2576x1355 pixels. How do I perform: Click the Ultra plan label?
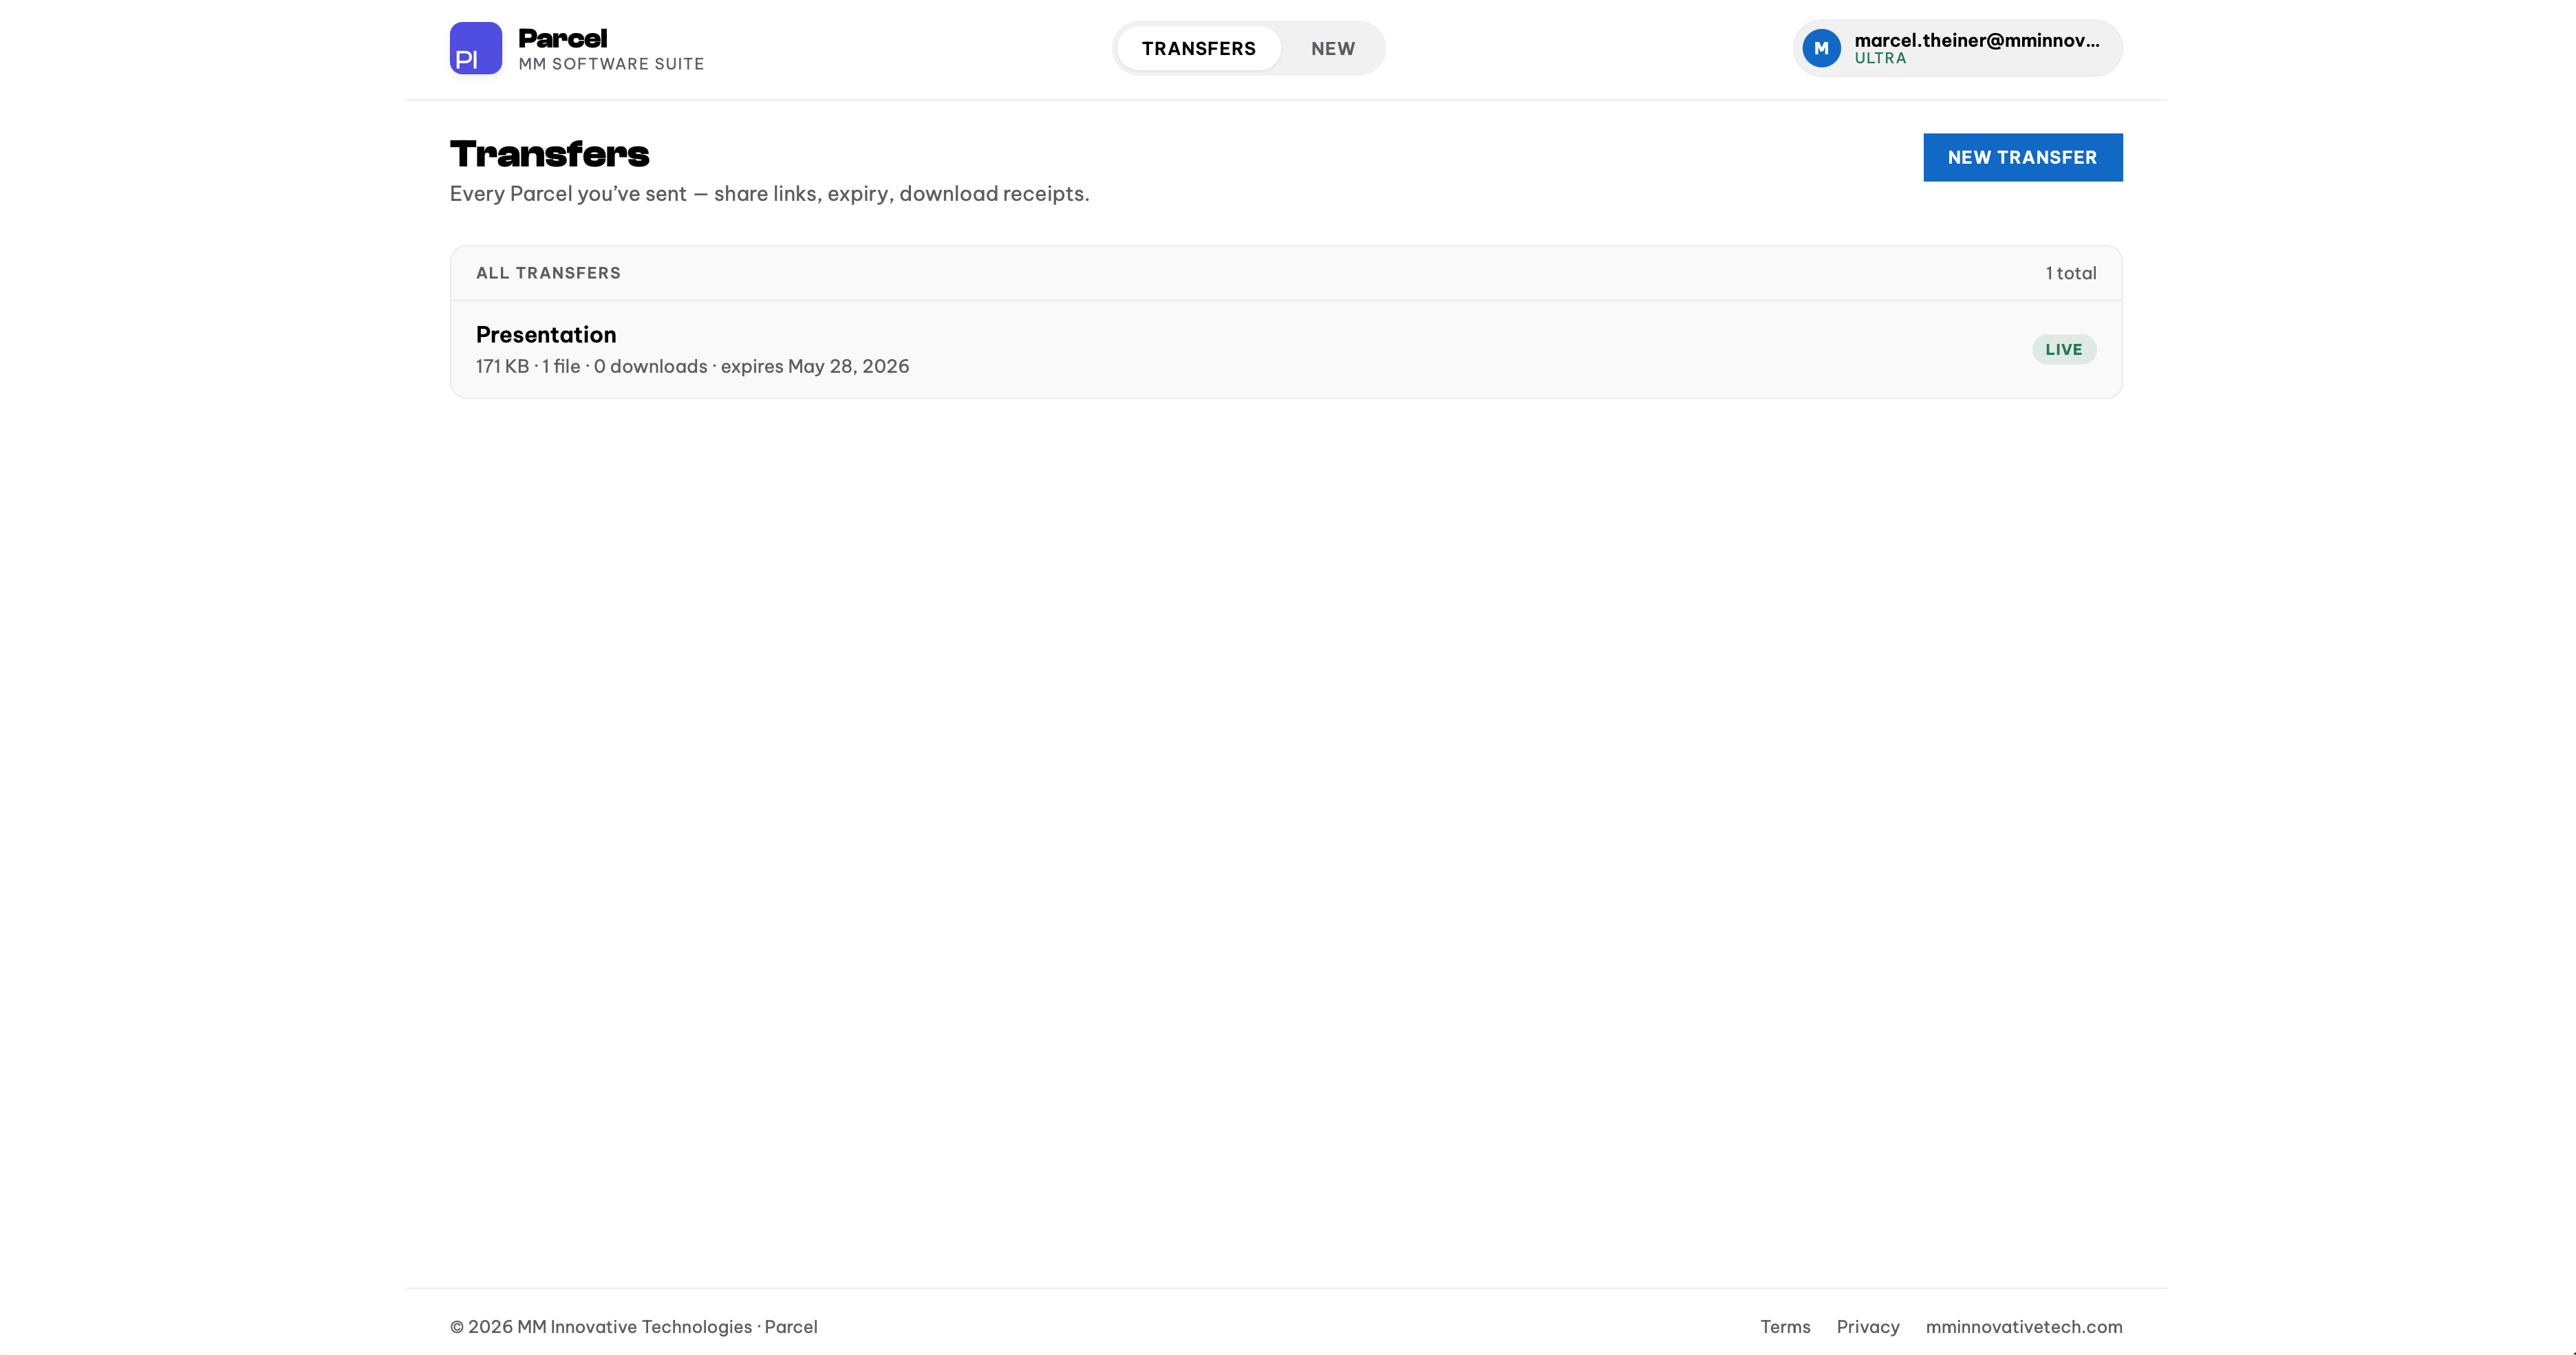point(1880,58)
